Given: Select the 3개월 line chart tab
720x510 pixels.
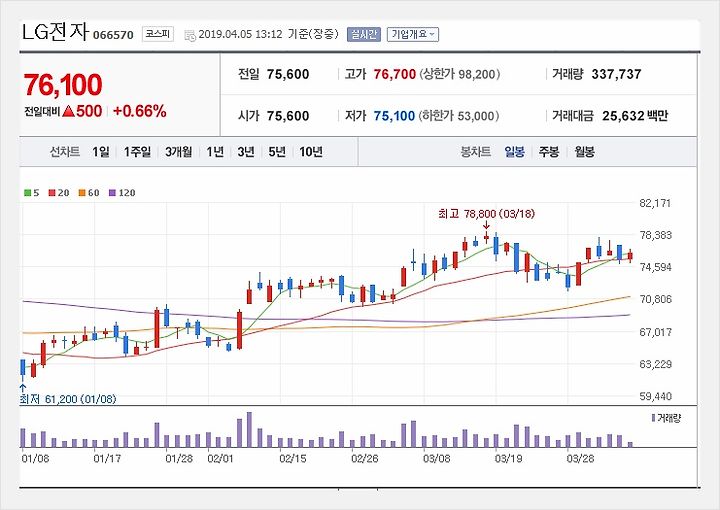Looking at the screenshot, I should pyautogui.click(x=178, y=152).
